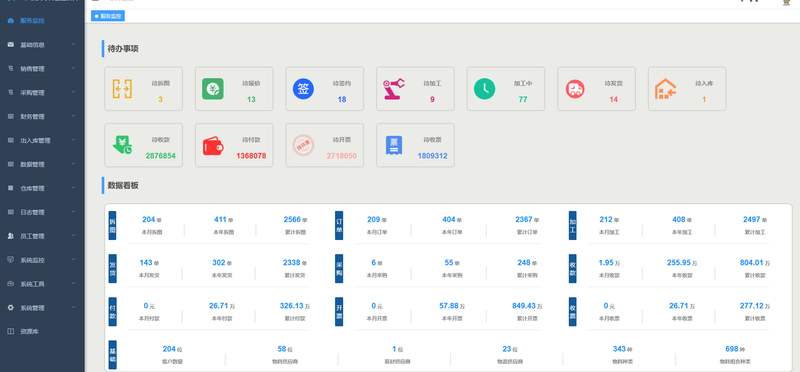Click the 物料供应商 count 58
800x372 pixels.
[282, 349]
